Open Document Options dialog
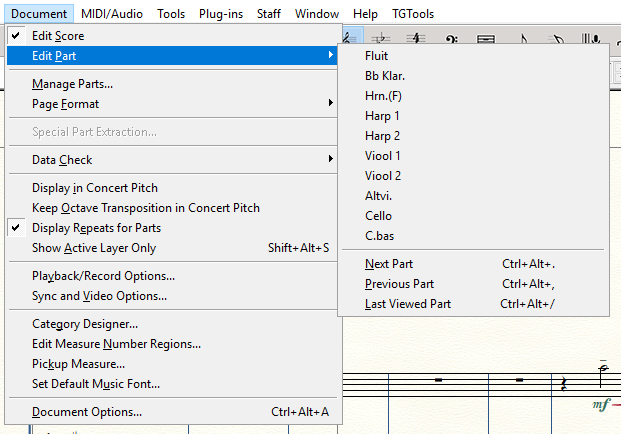This screenshot has height=434, width=622. [86, 412]
